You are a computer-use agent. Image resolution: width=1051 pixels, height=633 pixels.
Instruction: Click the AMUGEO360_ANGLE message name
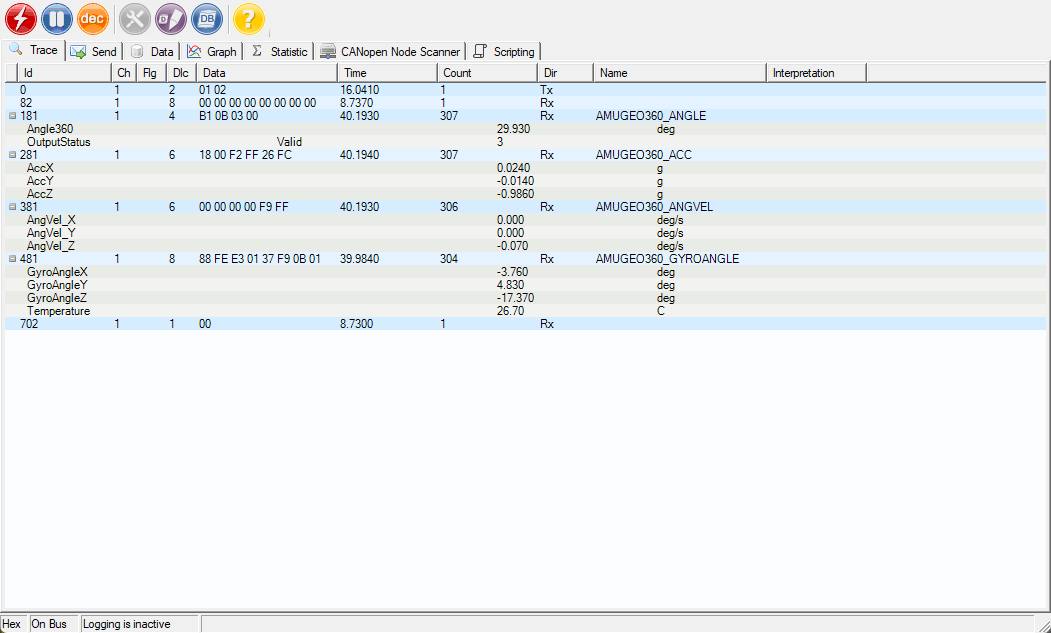tap(651, 116)
